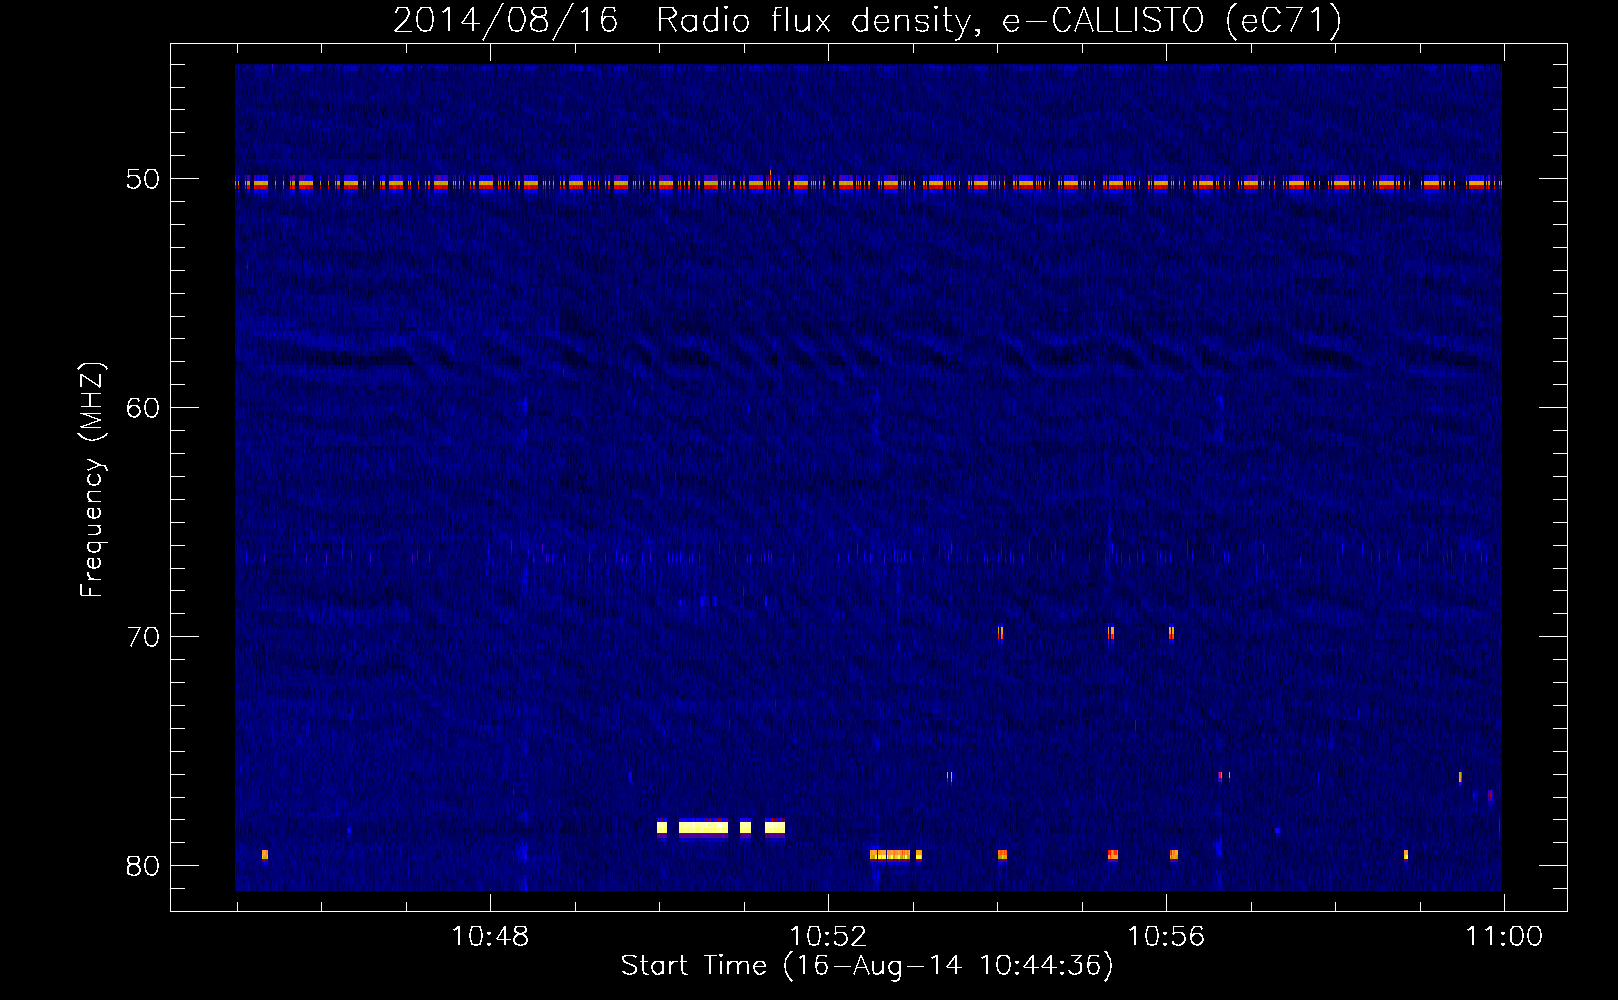The image size is (1618, 1000).
Task: Click the '60' frequency tick label
Action: coord(143,408)
